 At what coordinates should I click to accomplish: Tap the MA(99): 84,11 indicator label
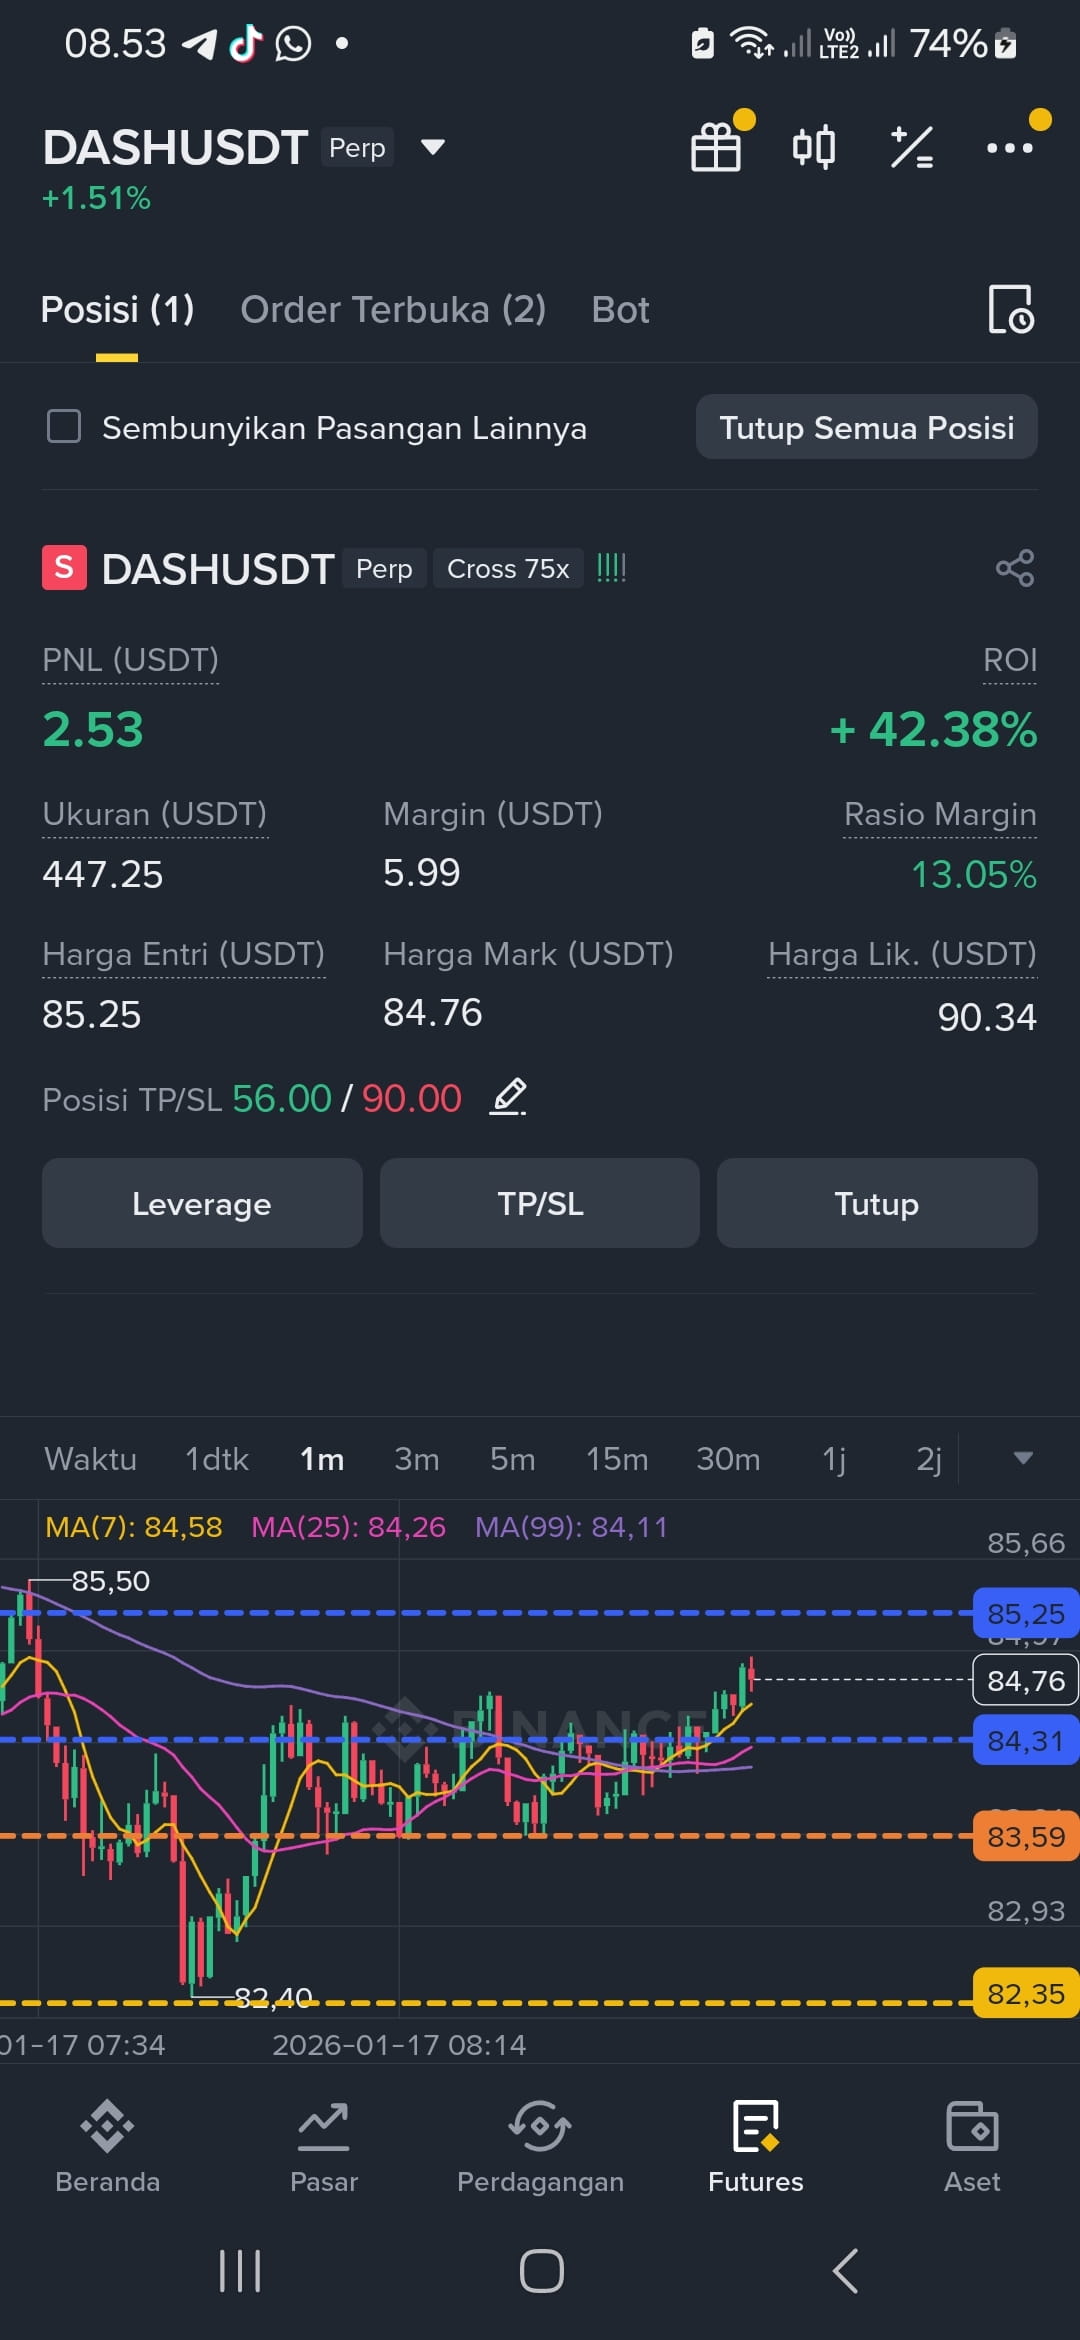click(571, 1527)
